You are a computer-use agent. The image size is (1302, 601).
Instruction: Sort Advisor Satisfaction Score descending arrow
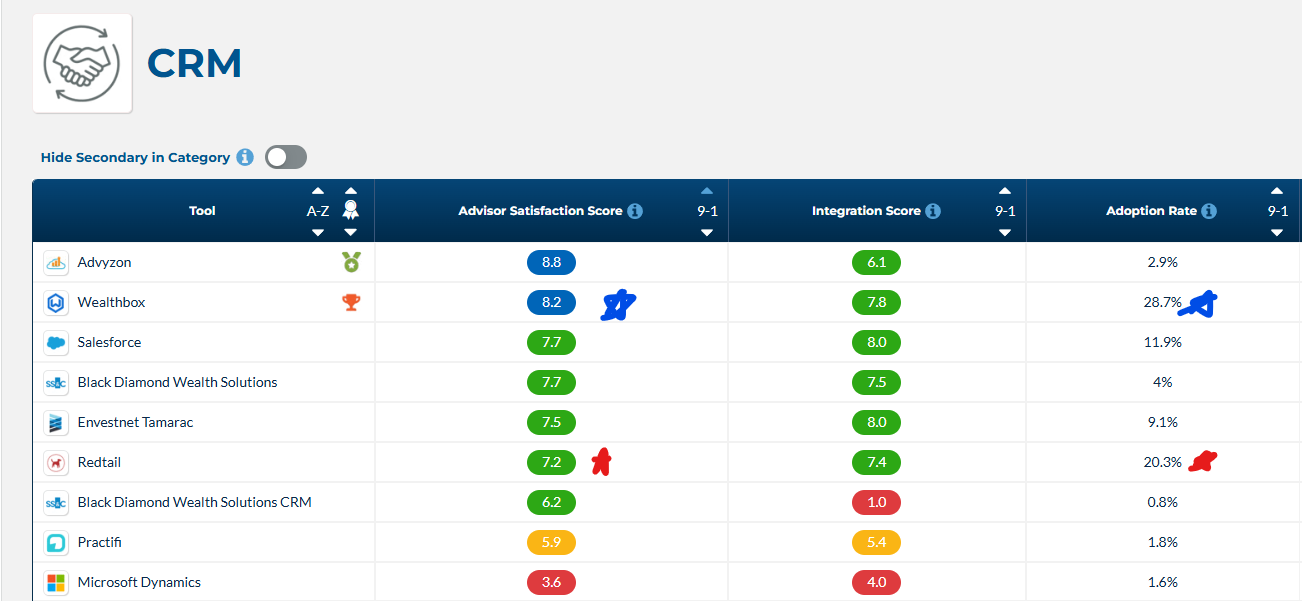[x=707, y=232]
